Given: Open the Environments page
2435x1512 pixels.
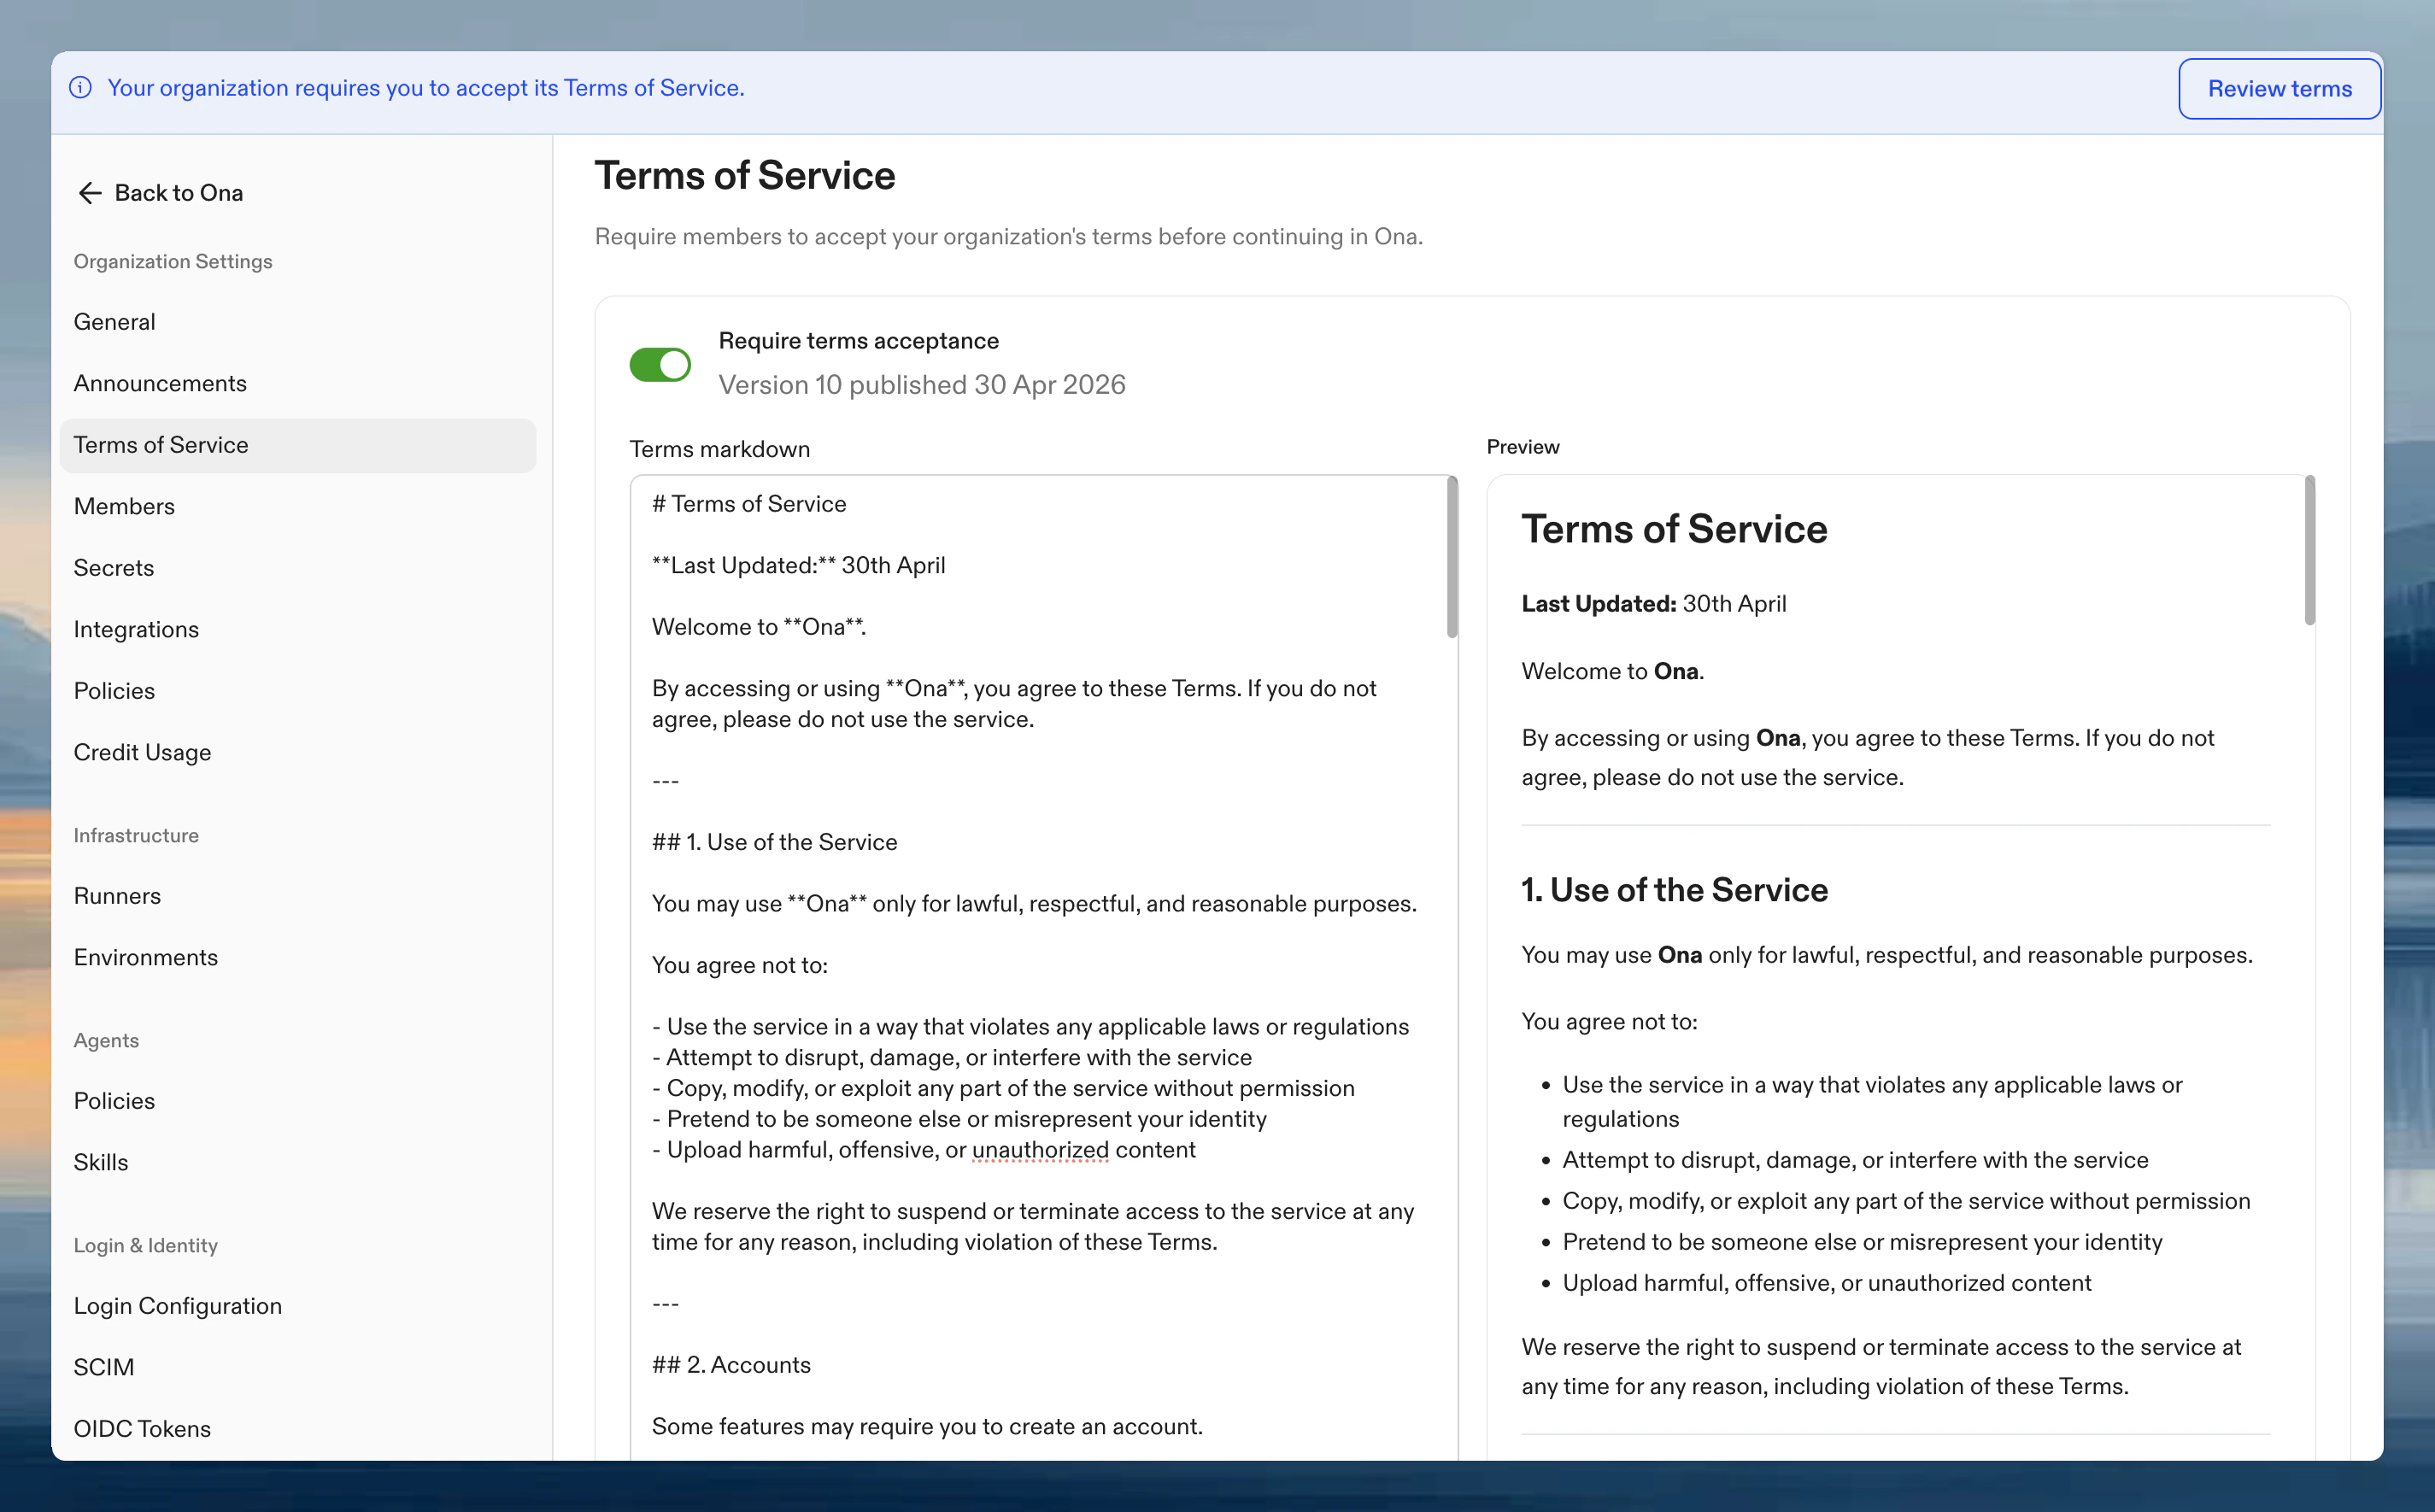Looking at the screenshot, I should pos(145,957).
